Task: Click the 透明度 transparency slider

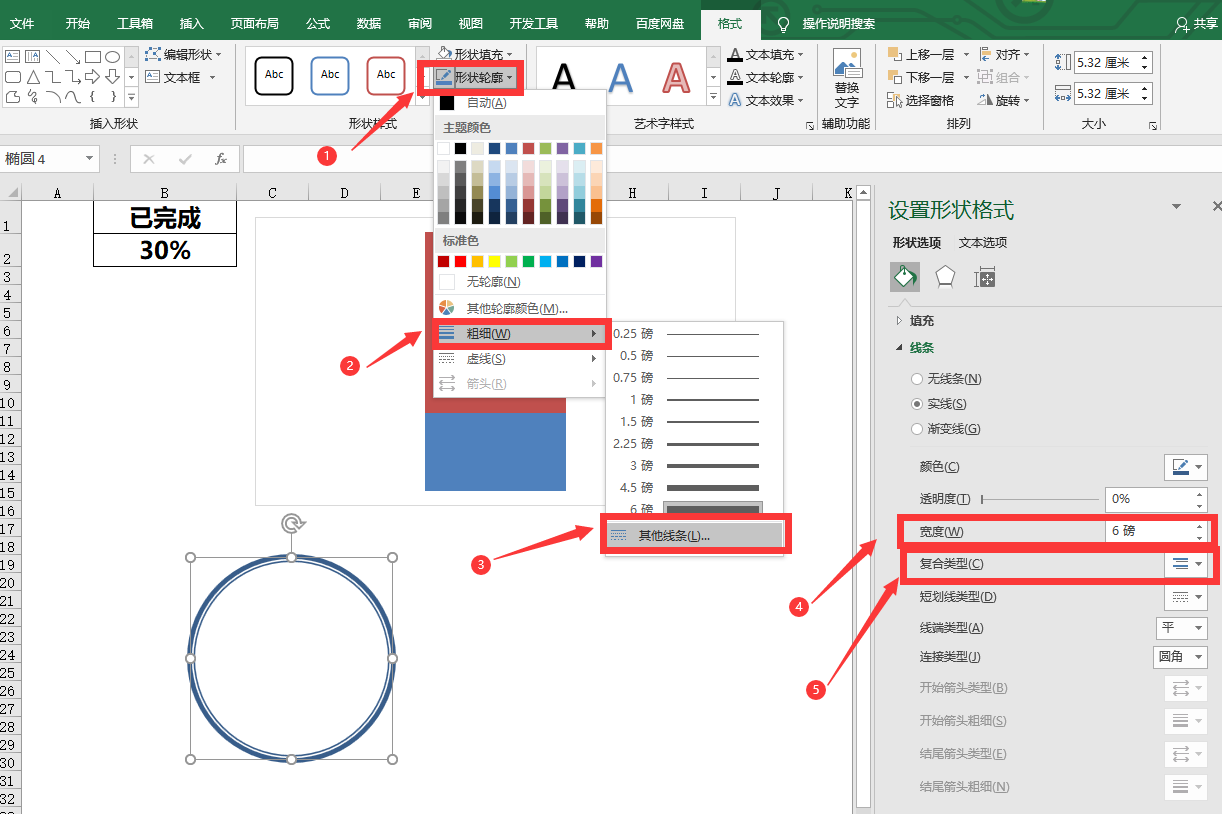Action: (x=1040, y=498)
